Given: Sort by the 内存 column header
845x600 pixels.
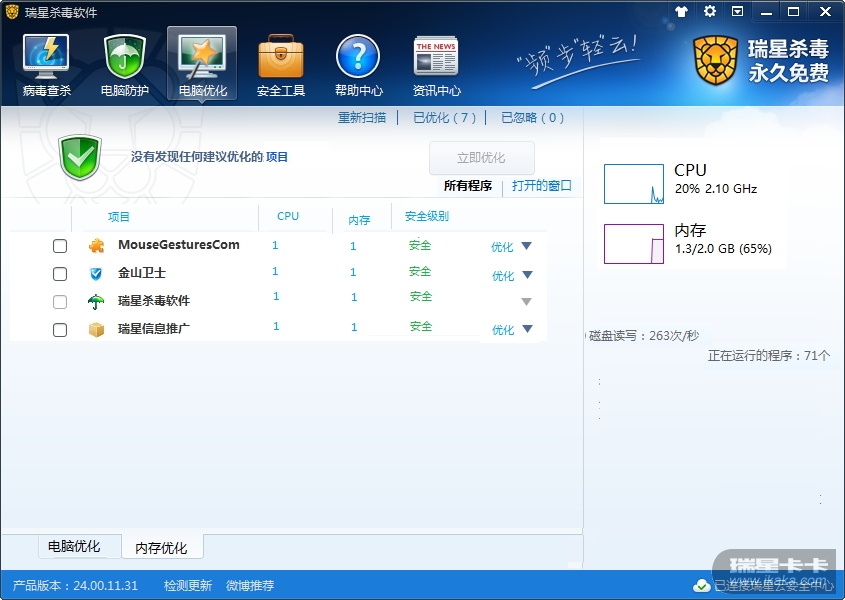Looking at the screenshot, I should tap(359, 220).
